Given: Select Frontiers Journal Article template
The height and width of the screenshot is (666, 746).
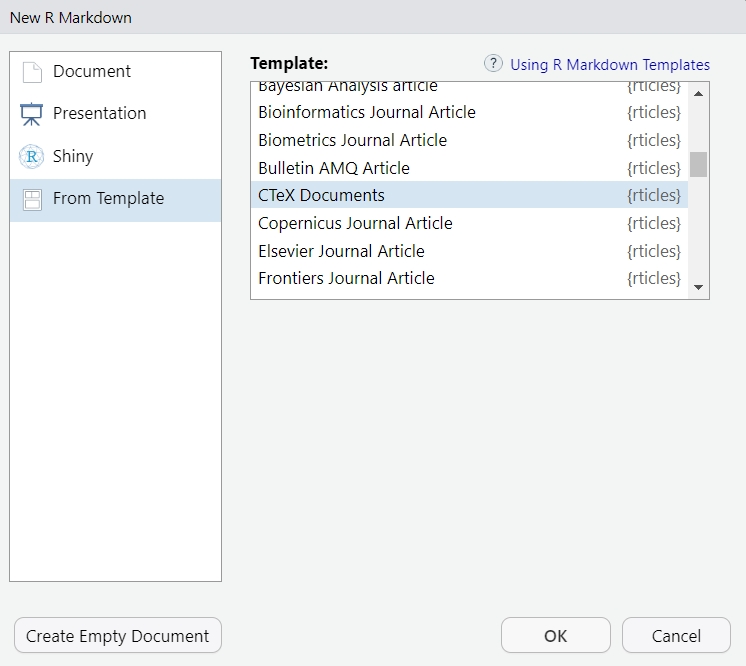Looking at the screenshot, I should [x=469, y=278].
